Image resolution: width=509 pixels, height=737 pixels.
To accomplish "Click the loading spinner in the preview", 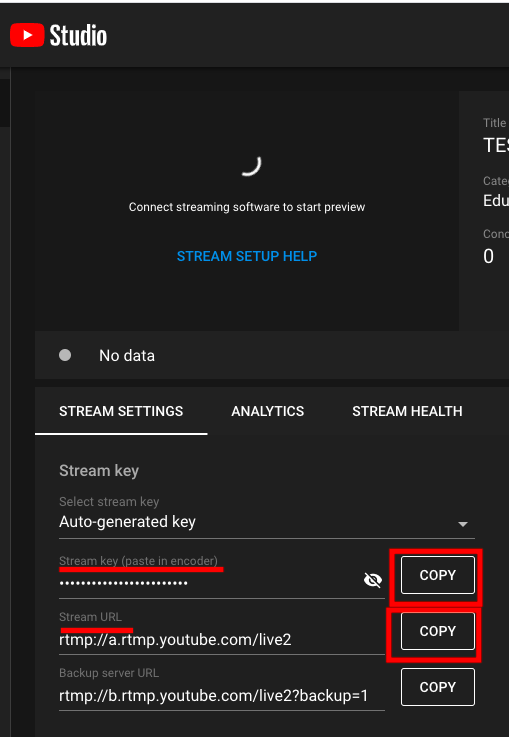I will coord(251,166).
